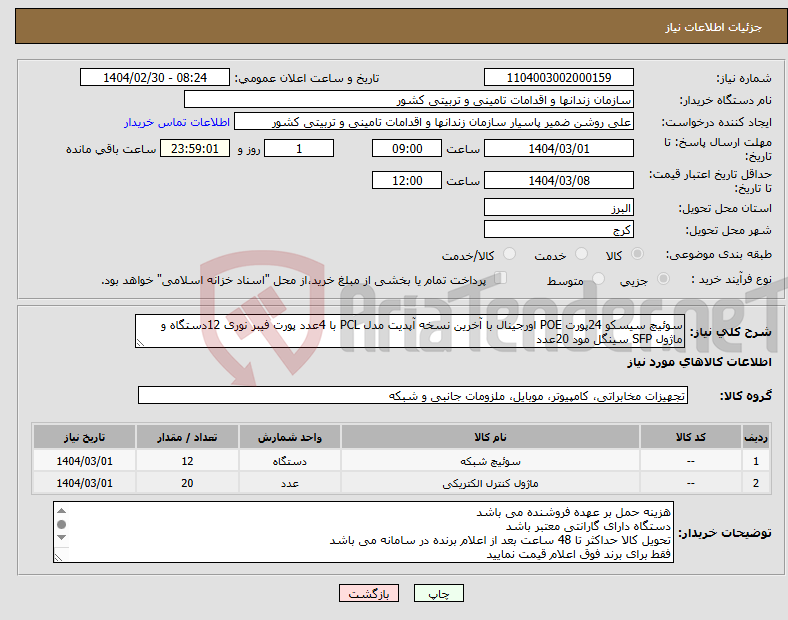
Task: Click the توضیحات خریدار label
Action: pos(725,533)
